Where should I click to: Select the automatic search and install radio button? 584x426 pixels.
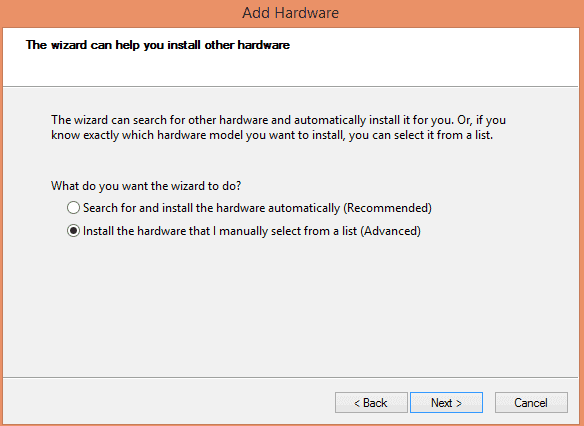click(x=73, y=208)
